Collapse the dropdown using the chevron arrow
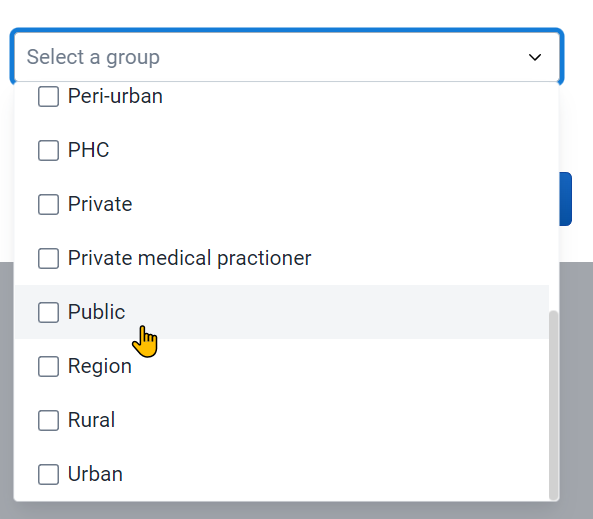This screenshot has width=593, height=519. coord(535,57)
